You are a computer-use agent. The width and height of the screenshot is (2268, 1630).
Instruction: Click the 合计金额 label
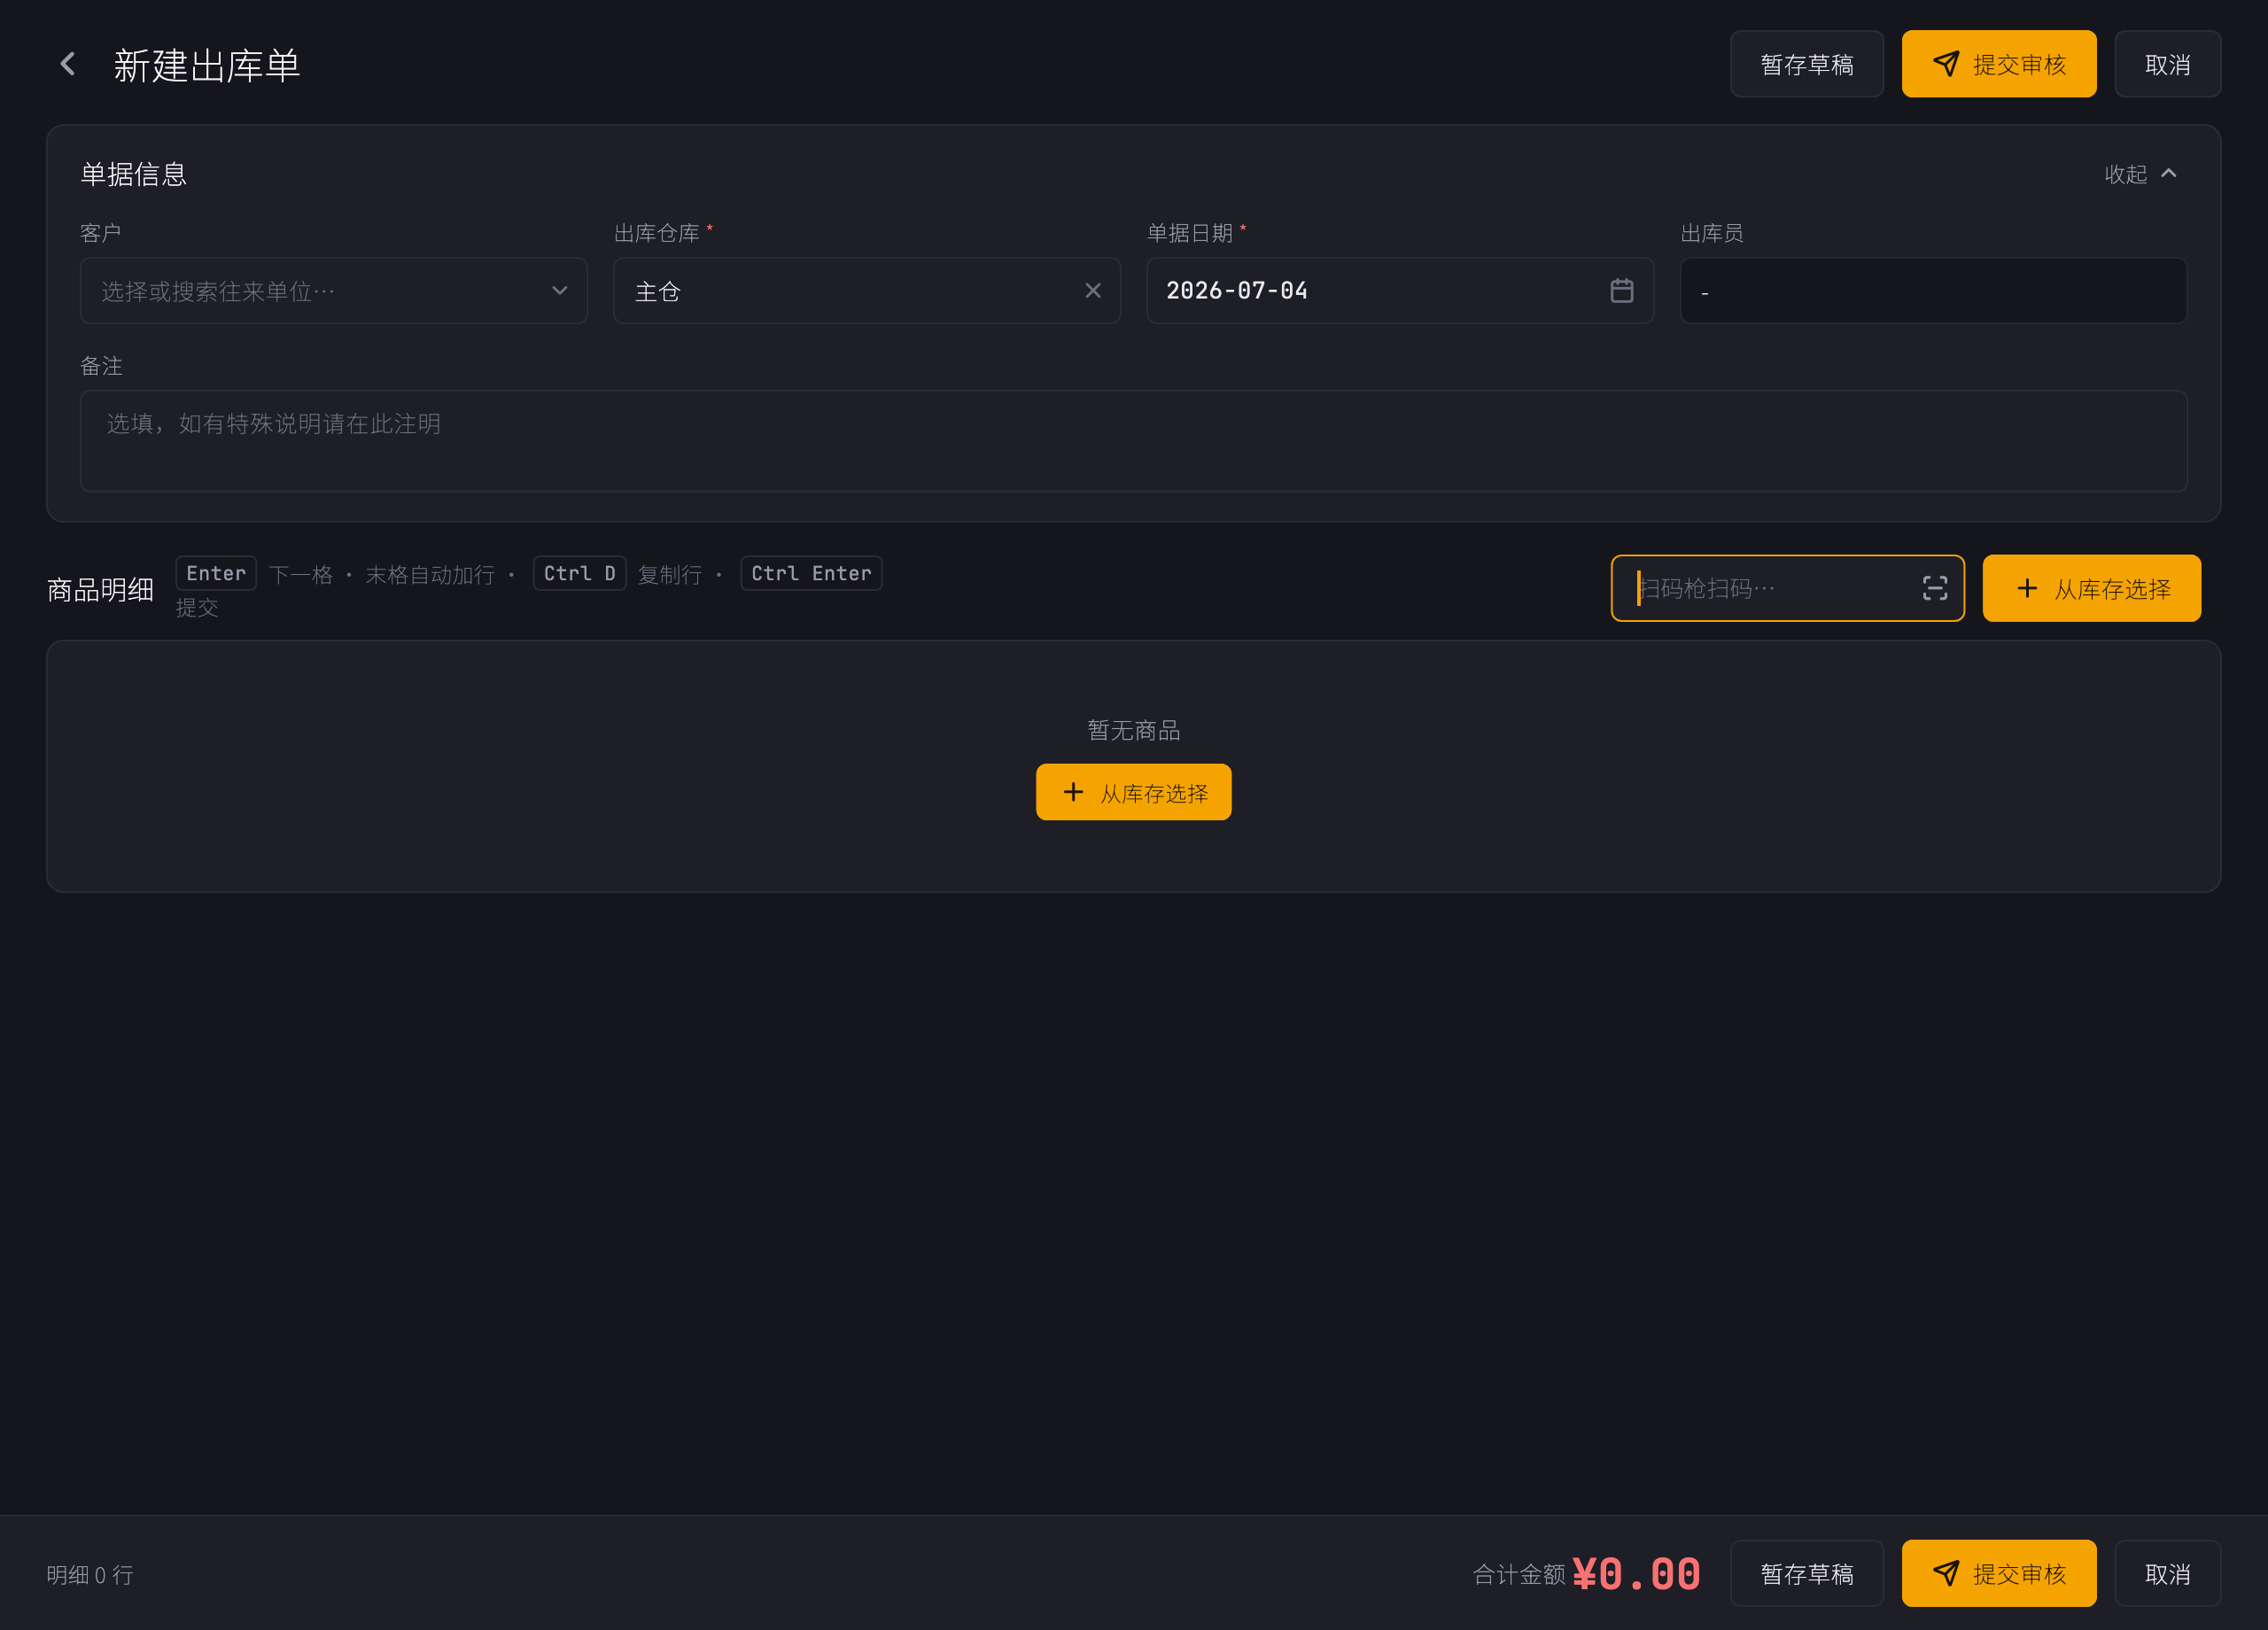tap(1519, 1575)
